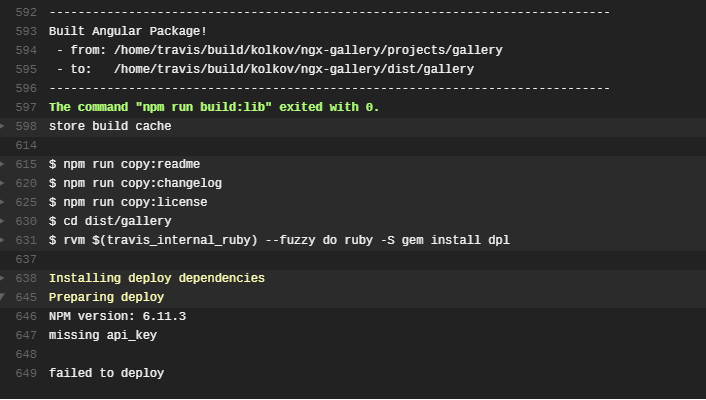The width and height of the screenshot is (706, 400).
Task: Collapse the 'Preparing deploy' fold arrow
Action: pos(4,297)
